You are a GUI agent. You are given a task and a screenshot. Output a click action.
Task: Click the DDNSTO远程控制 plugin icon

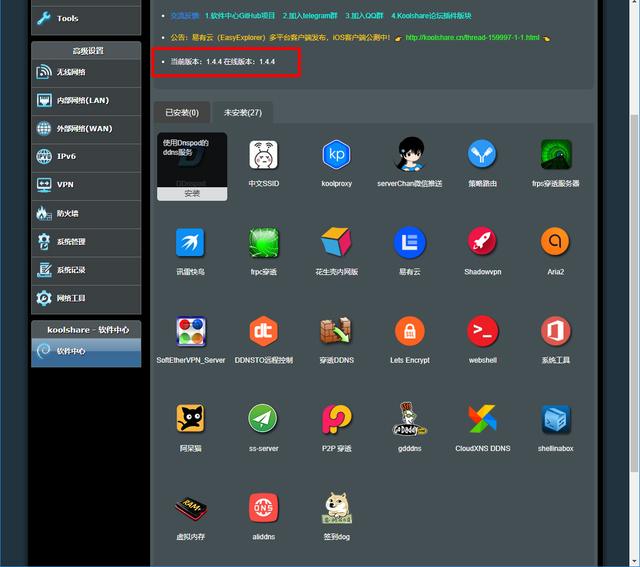tap(263, 331)
